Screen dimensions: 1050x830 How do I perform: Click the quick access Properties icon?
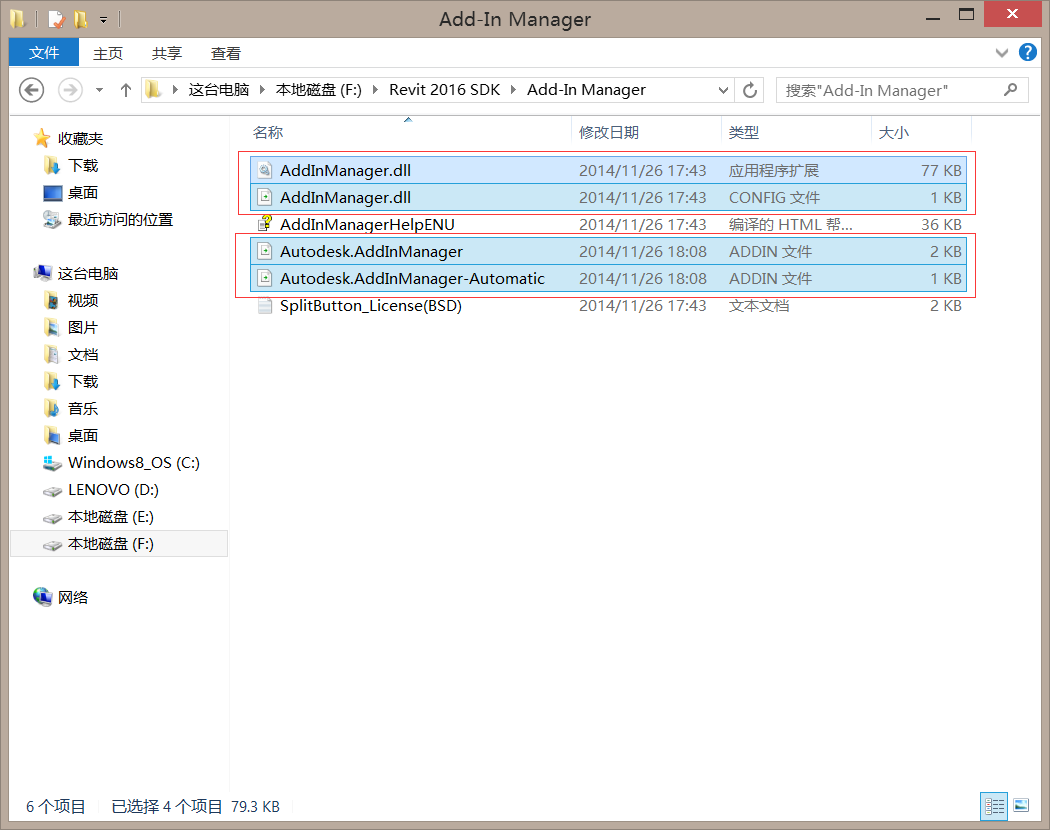point(56,19)
